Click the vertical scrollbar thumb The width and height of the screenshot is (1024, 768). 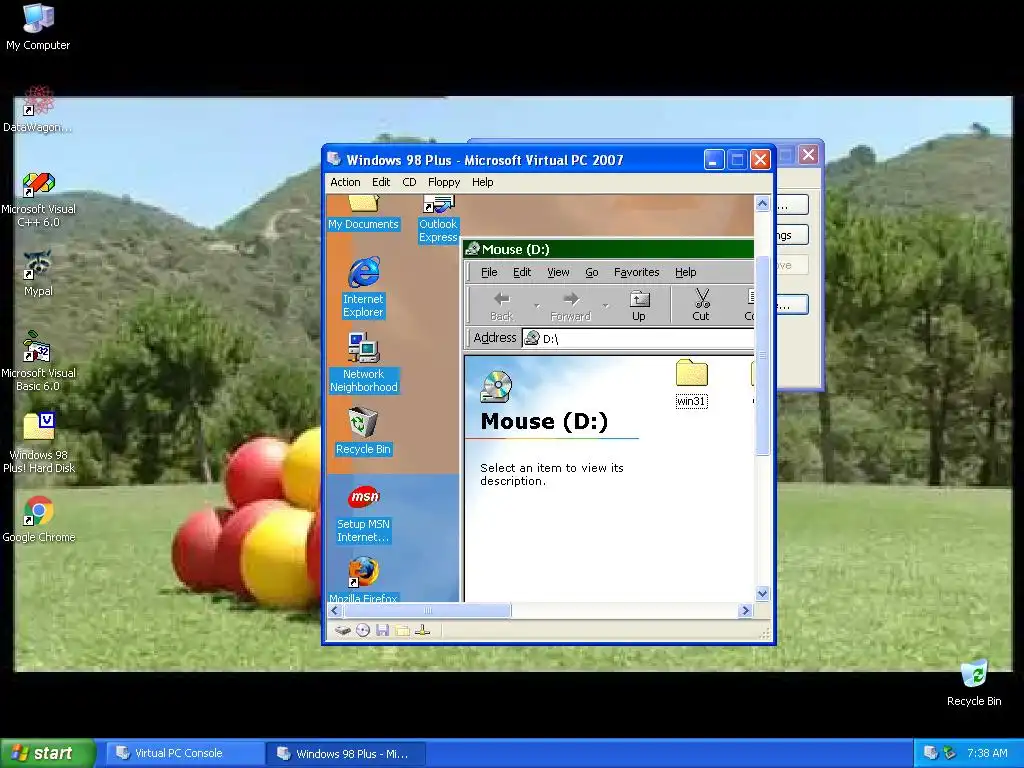762,356
